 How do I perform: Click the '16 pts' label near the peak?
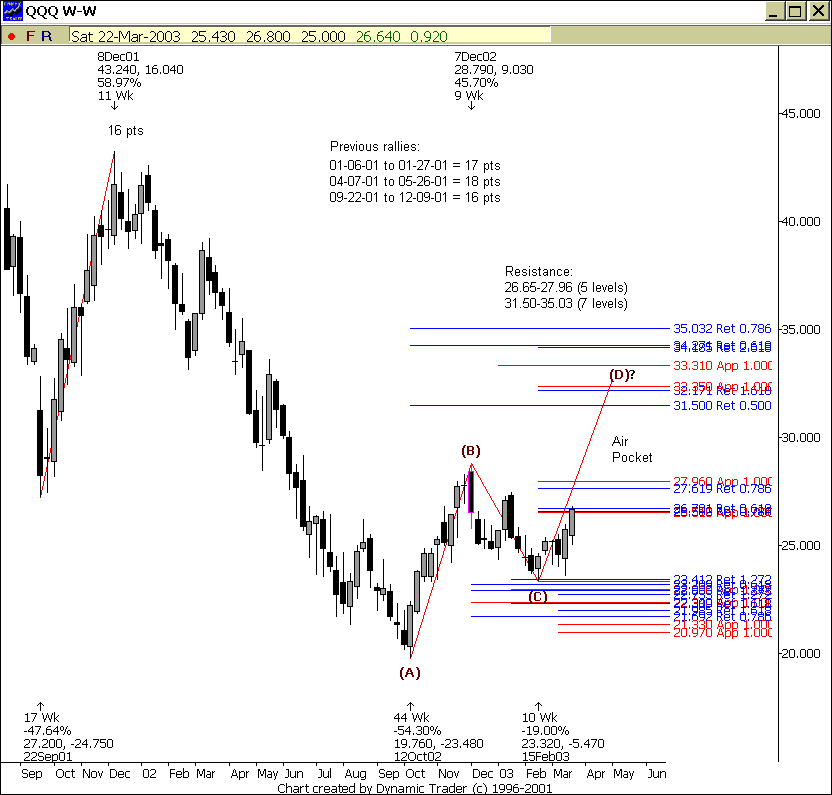(126, 131)
